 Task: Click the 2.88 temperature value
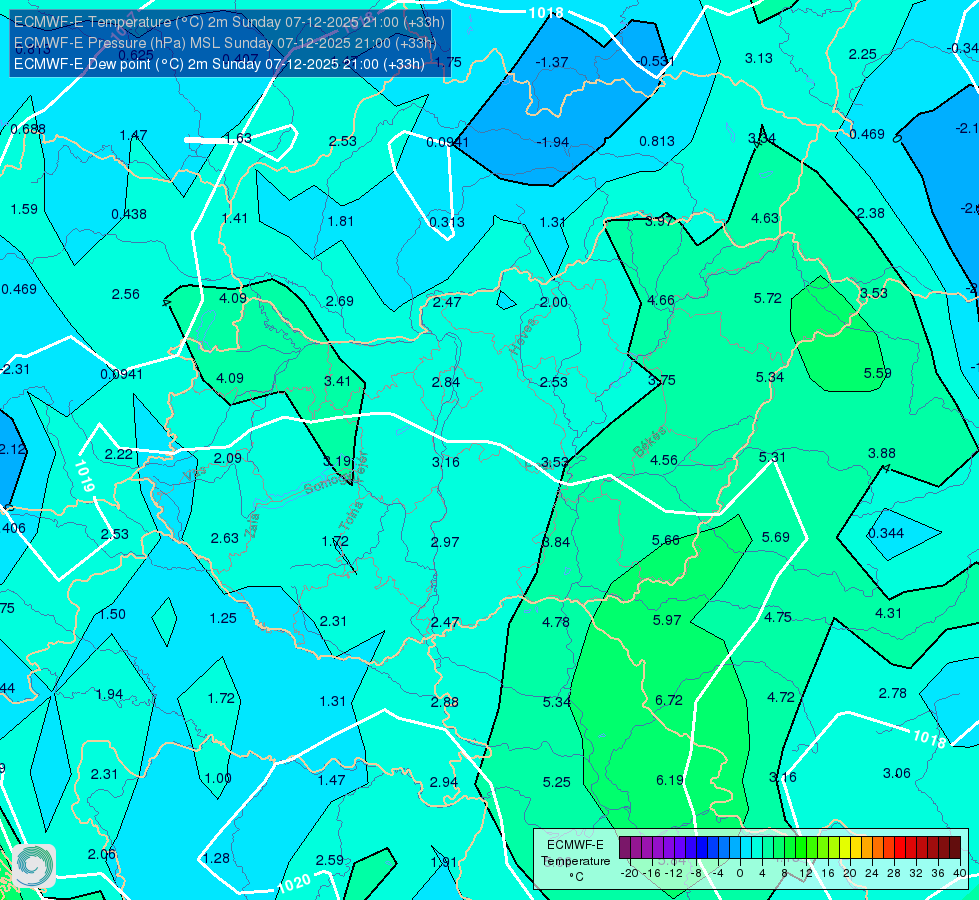445,702
